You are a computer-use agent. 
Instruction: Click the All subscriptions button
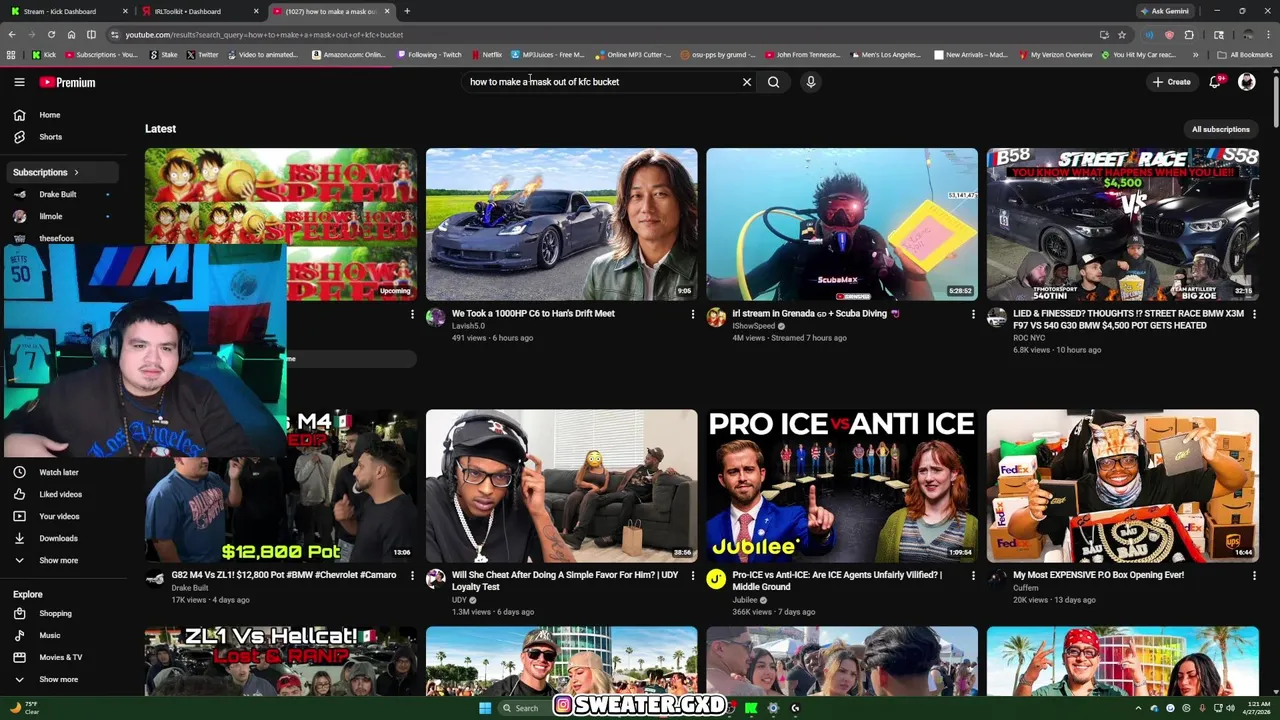click(x=1220, y=129)
